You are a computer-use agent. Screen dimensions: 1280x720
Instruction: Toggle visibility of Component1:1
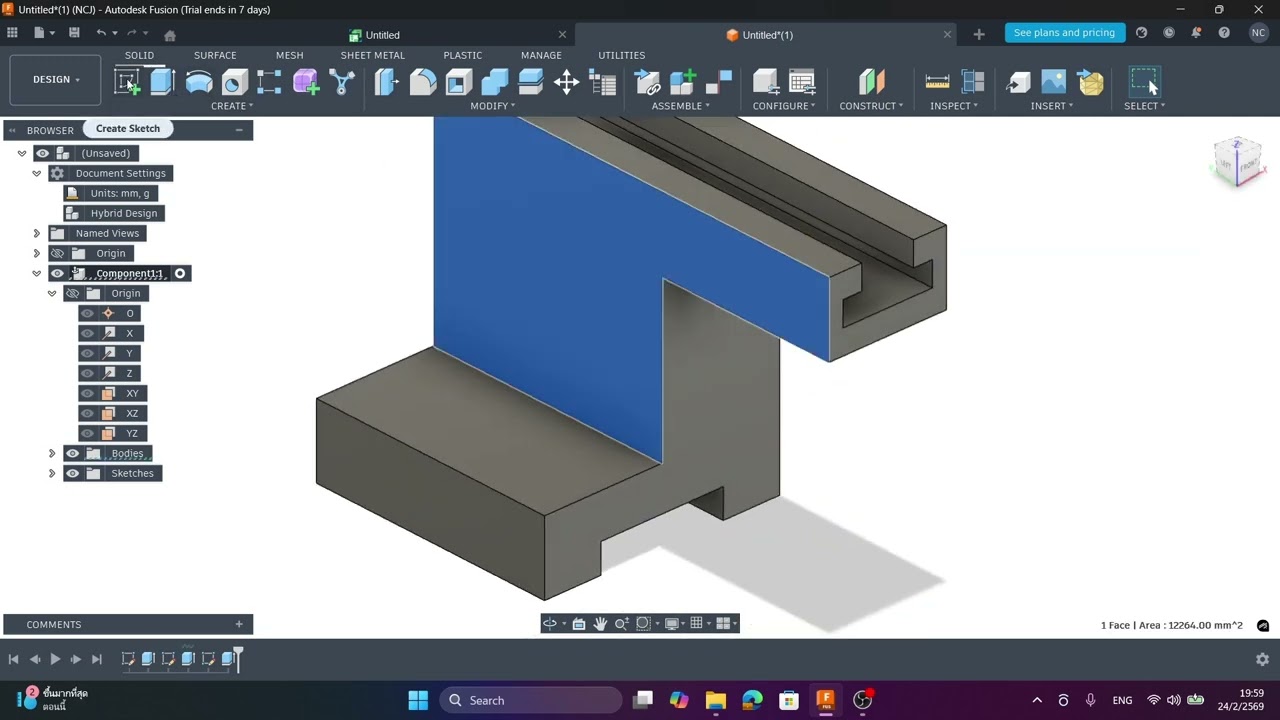coord(57,273)
